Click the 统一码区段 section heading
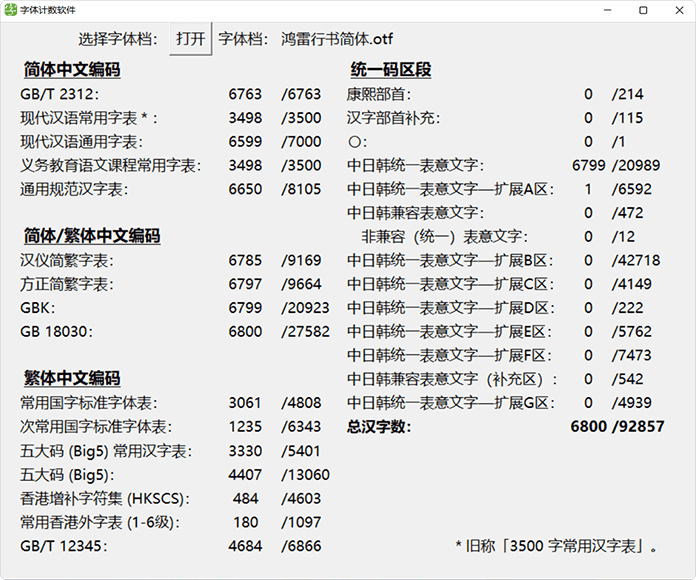The image size is (696, 580). tap(391, 71)
